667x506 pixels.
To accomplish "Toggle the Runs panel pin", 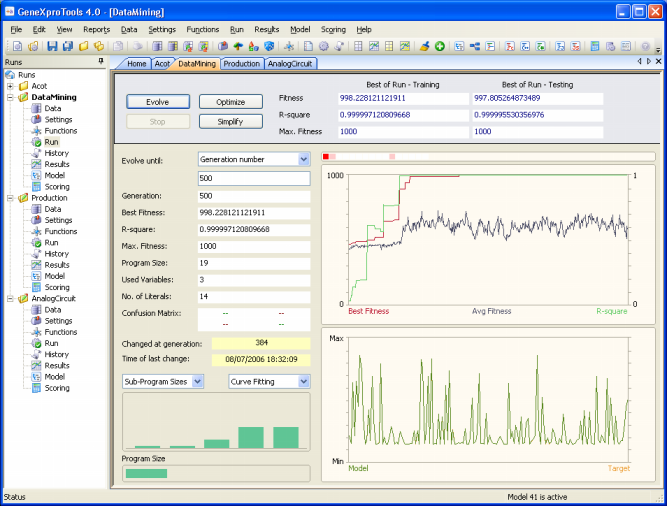I will point(101,62).
